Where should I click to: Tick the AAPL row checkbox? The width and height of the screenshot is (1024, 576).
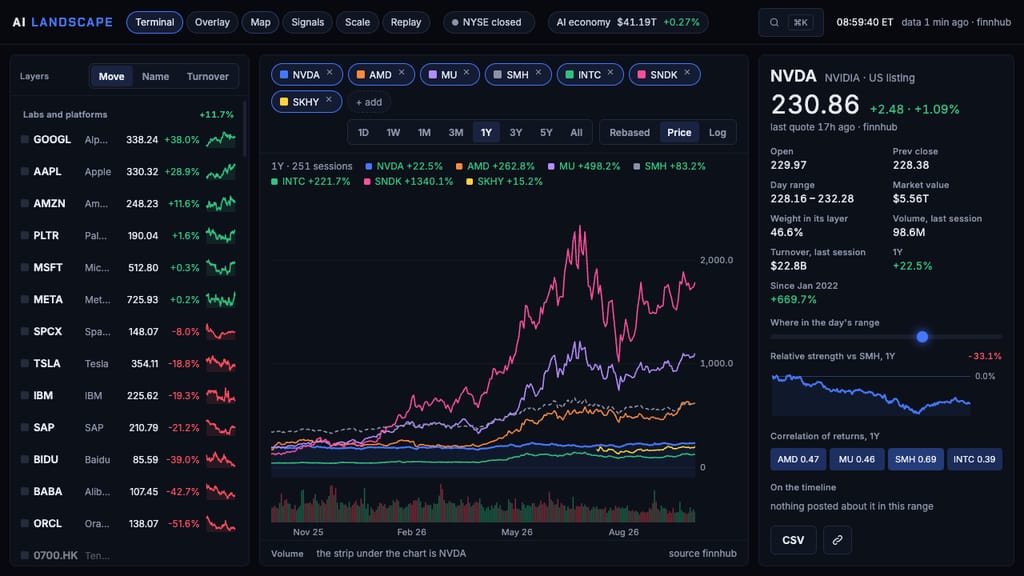pyautogui.click(x=24, y=171)
